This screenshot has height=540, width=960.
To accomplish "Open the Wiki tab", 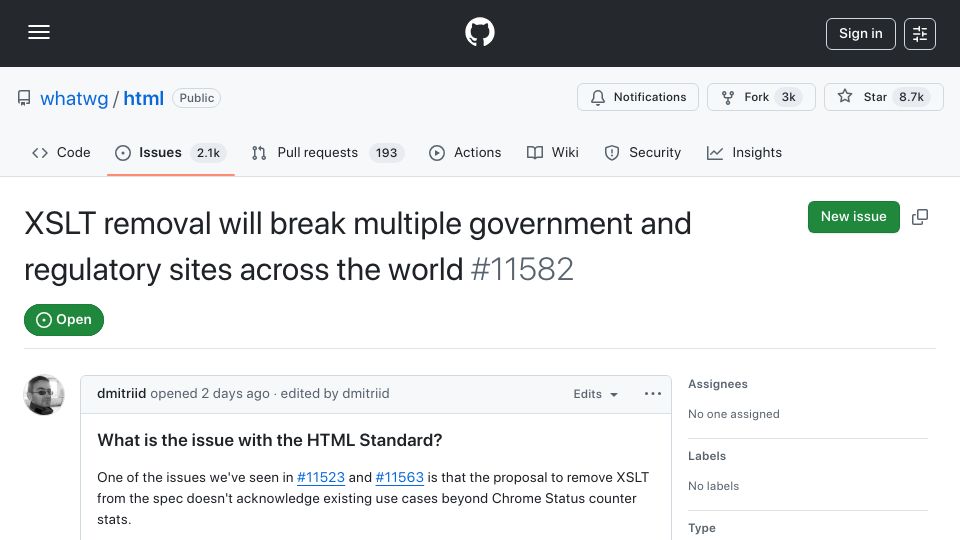I will tap(553, 152).
